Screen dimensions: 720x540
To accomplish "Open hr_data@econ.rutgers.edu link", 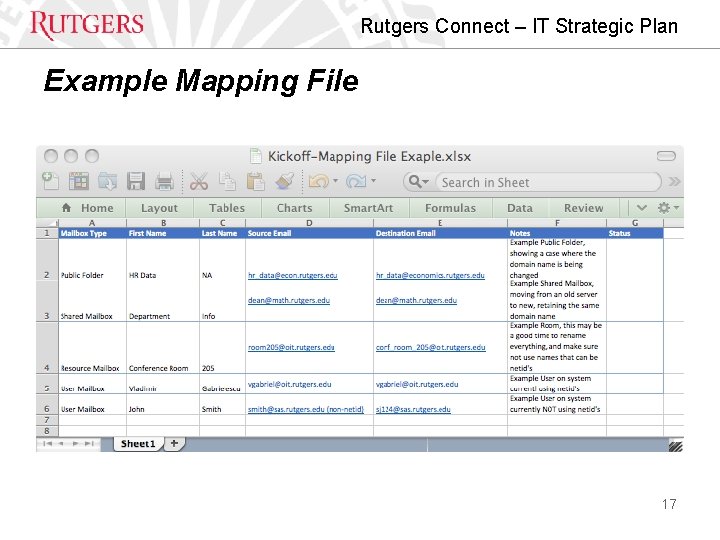I will click(292, 275).
